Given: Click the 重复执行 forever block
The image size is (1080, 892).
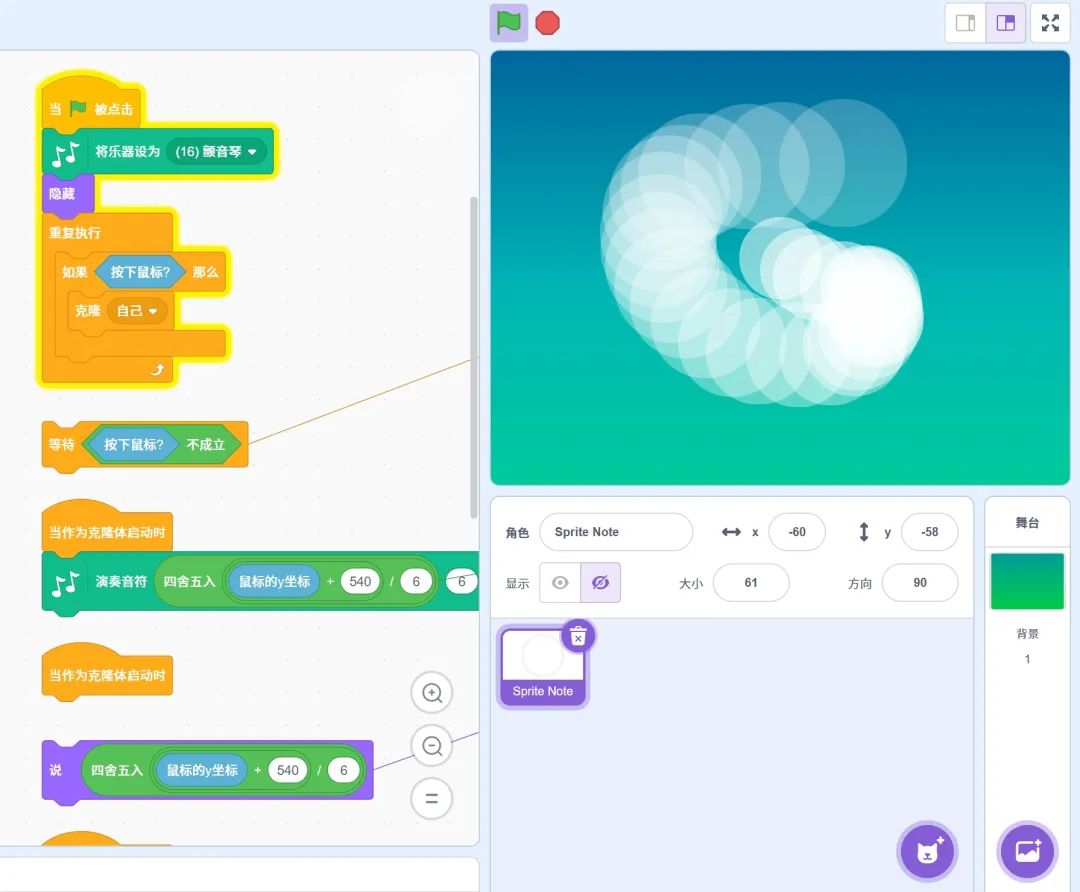Looking at the screenshot, I should click(x=75, y=233).
